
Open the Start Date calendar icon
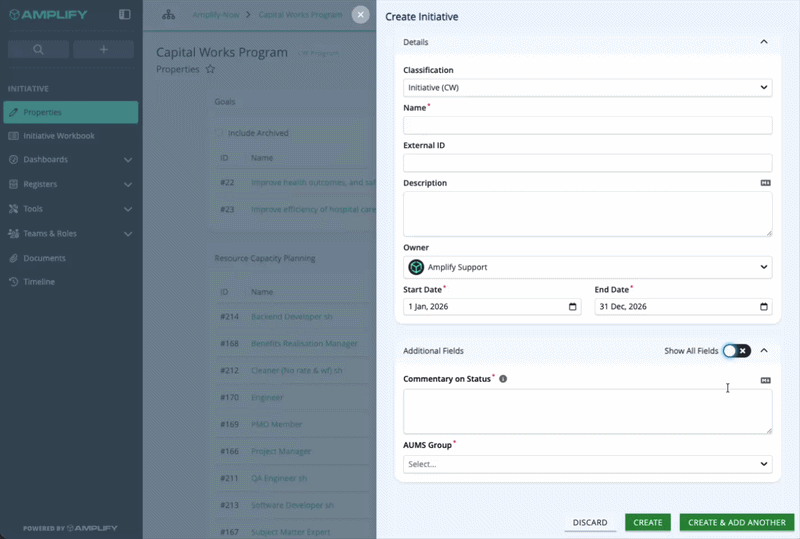(x=572, y=306)
